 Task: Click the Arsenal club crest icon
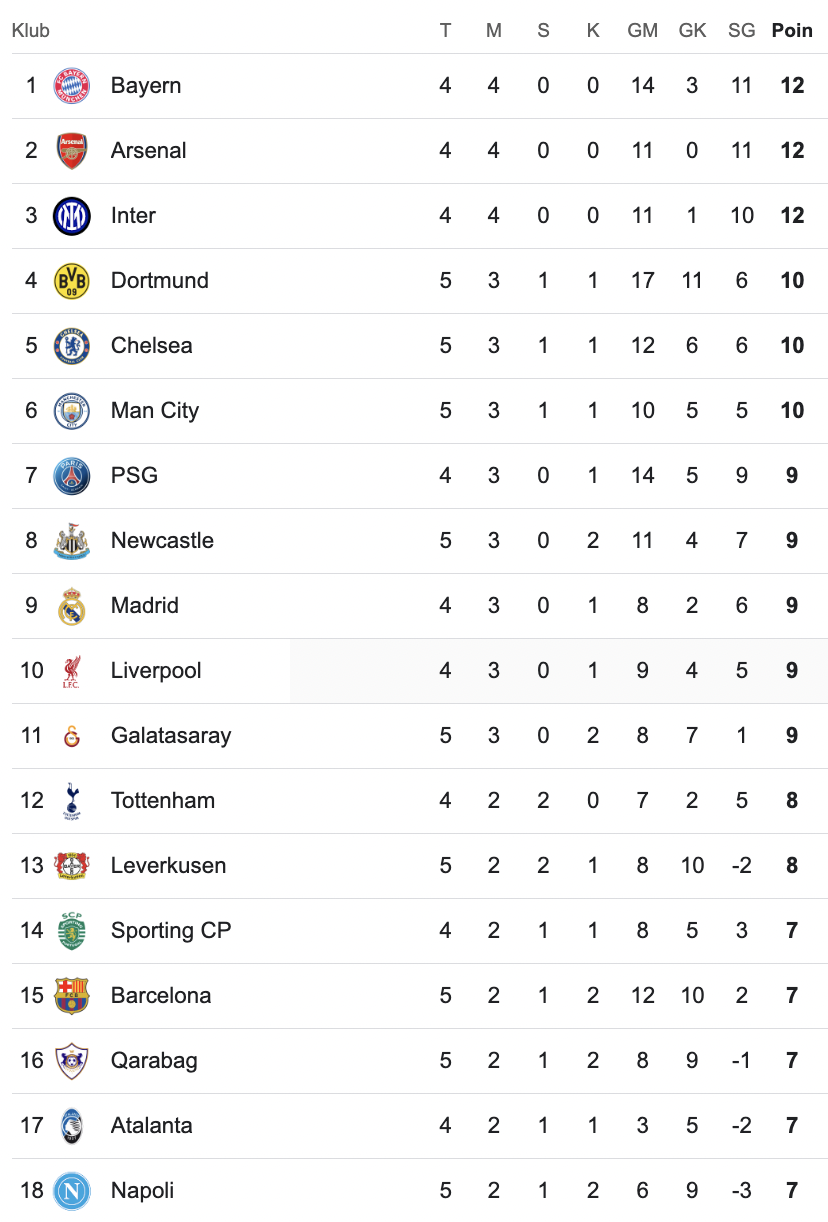tap(71, 151)
